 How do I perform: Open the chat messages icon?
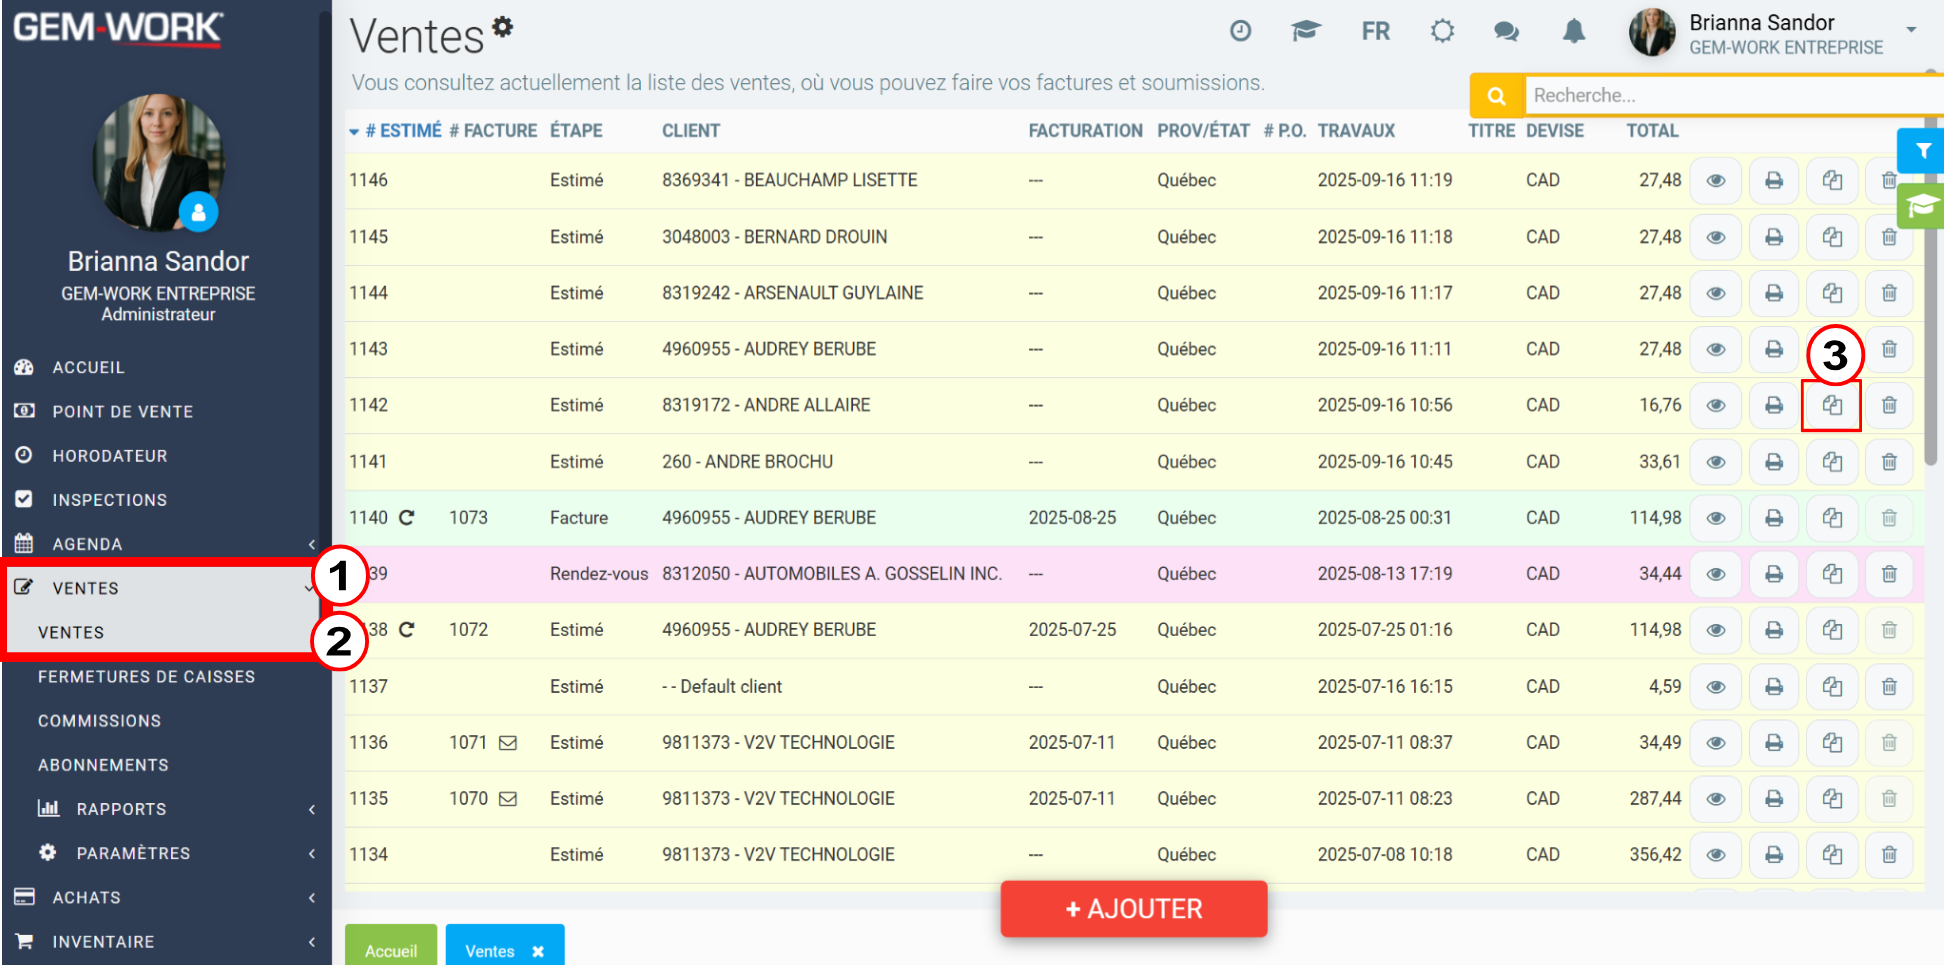tap(1506, 32)
